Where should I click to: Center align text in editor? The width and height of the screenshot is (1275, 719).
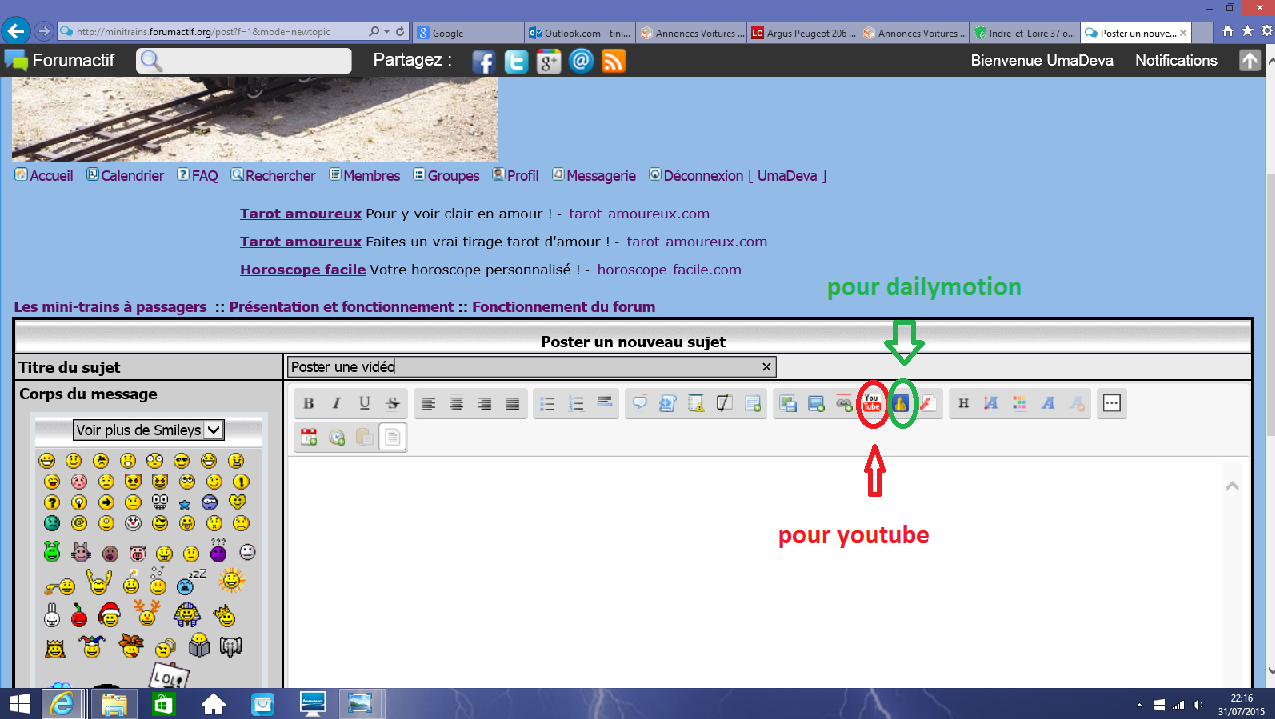(457, 404)
